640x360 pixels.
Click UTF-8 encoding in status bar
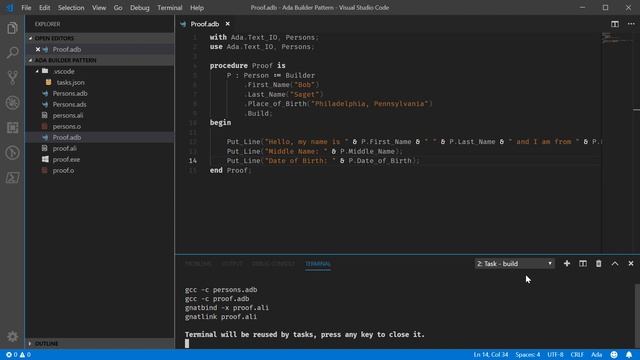[555, 355]
